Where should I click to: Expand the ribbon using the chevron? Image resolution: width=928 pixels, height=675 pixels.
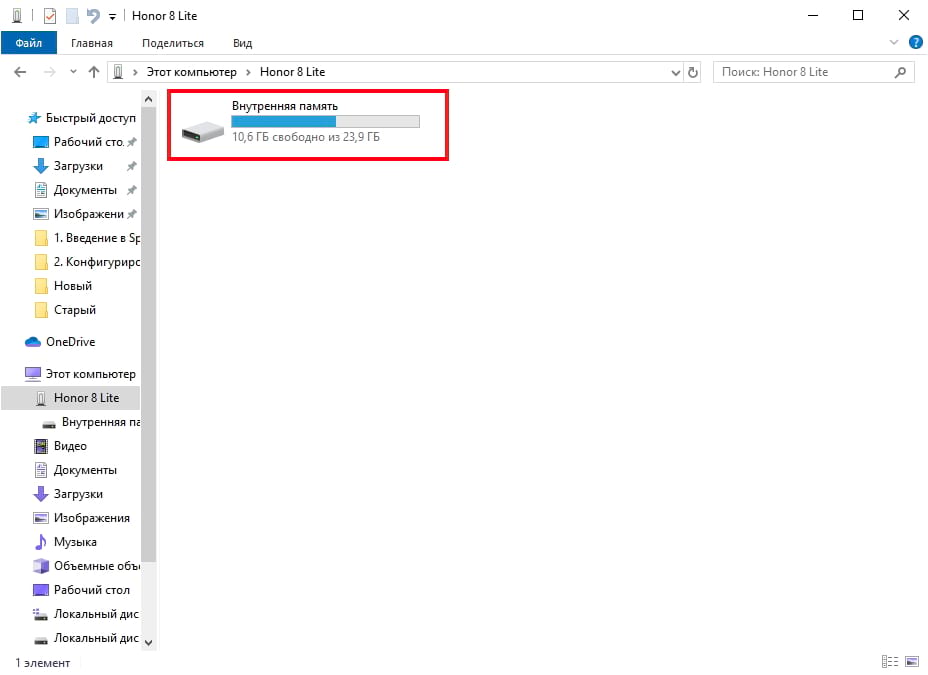(x=894, y=43)
